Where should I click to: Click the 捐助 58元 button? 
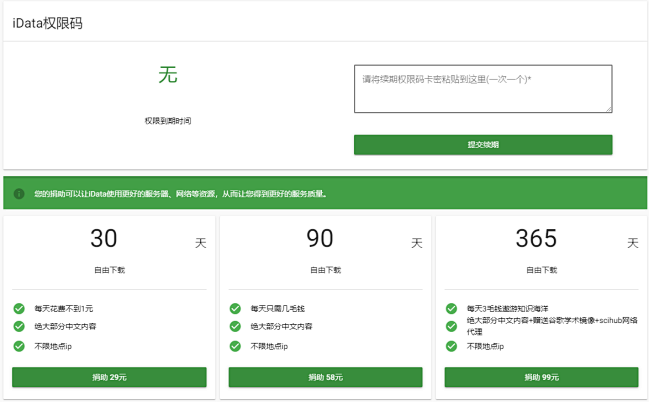[325, 377]
